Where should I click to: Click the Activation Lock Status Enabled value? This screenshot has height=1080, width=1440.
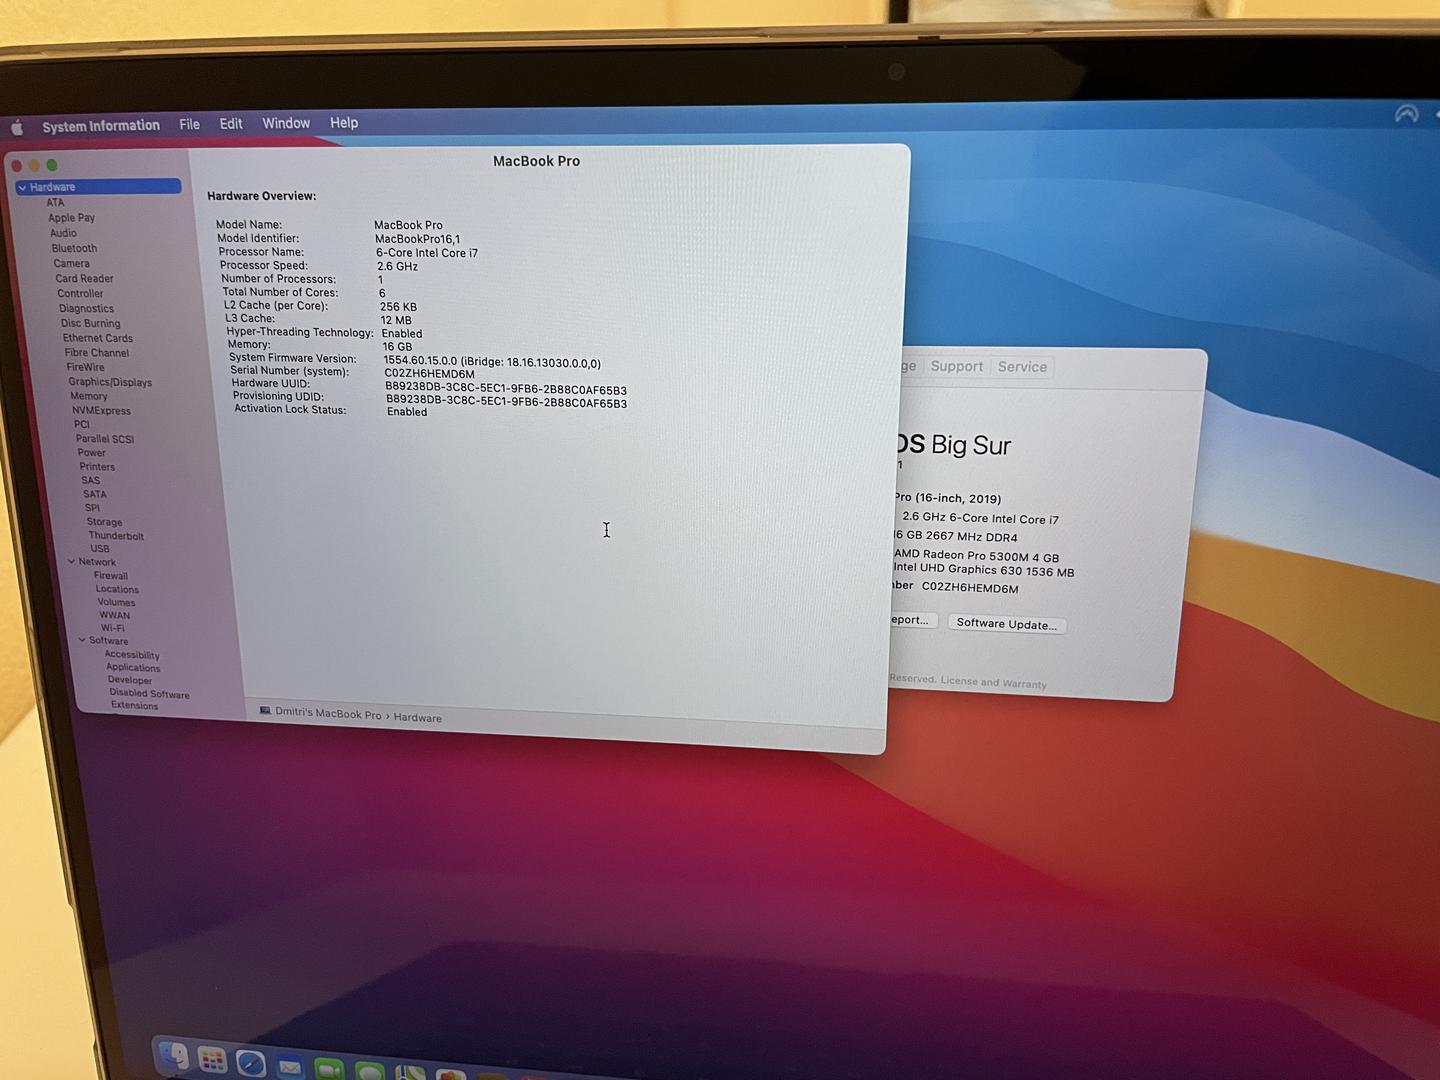click(407, 411)
